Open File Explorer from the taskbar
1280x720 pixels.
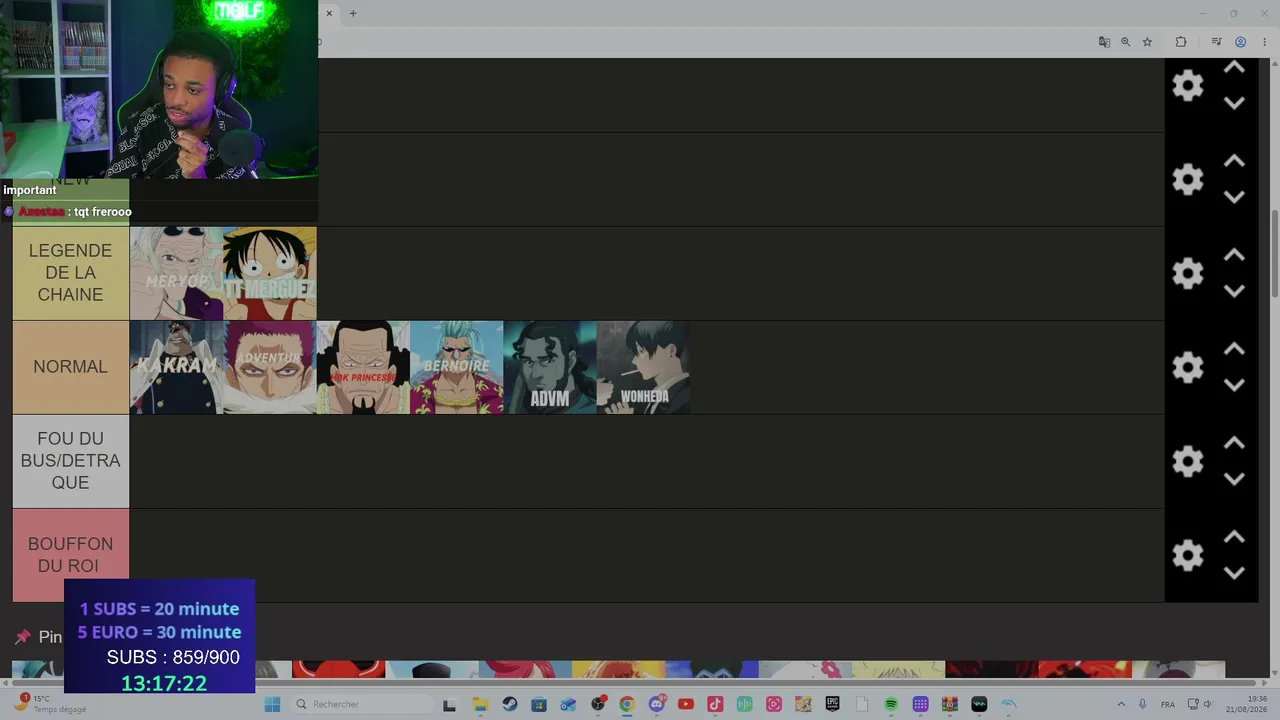click(480, 704)
